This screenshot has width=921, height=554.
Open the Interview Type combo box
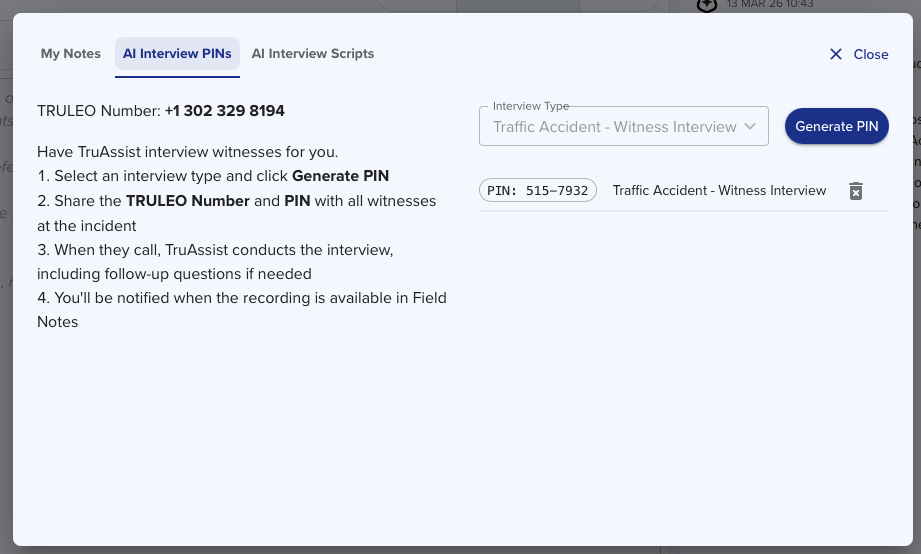tap(614, 127)
